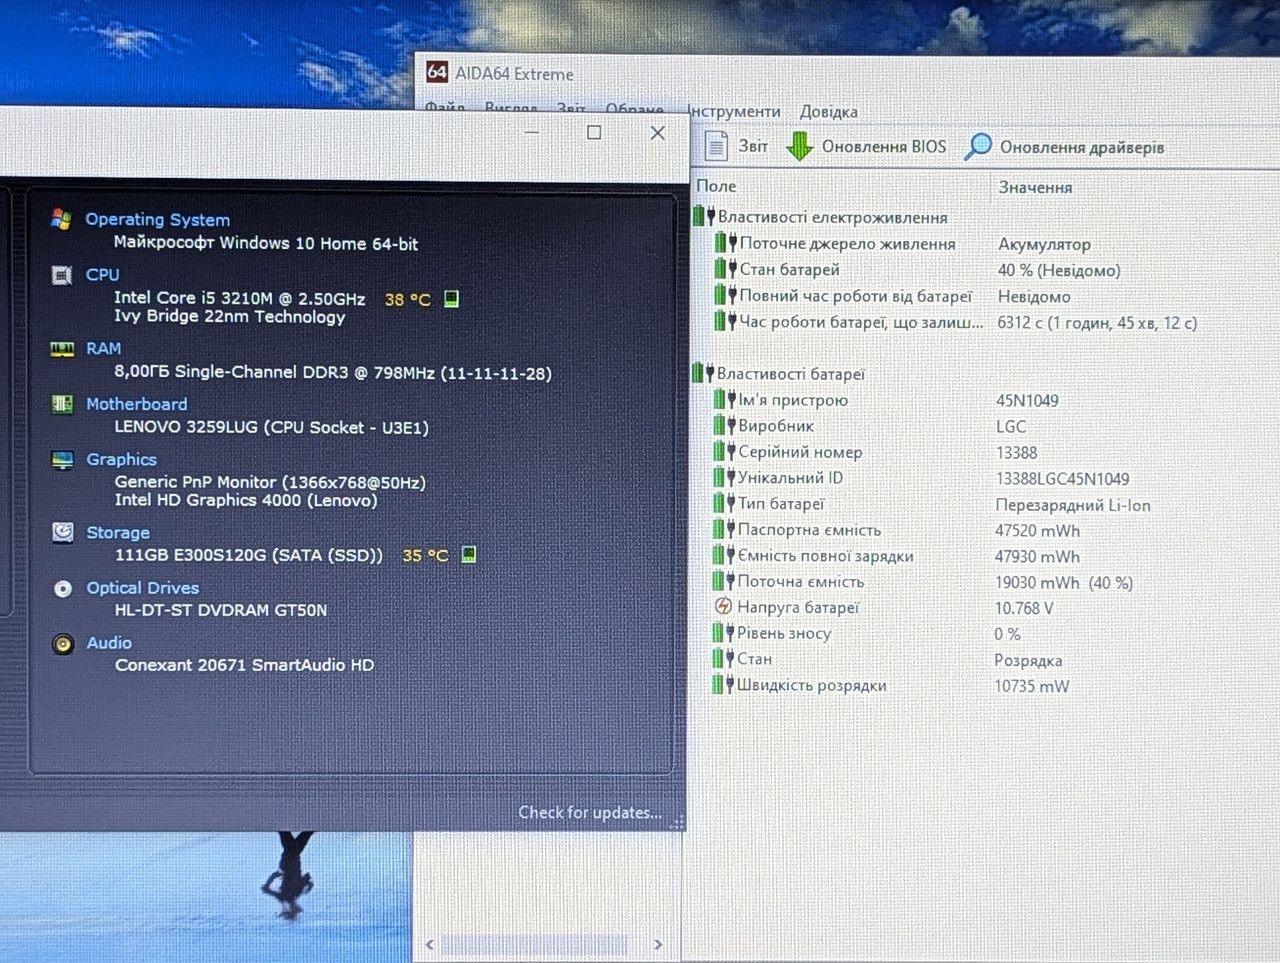Open the Оновлення драйверів toolbar button
Screen dimensions: 1280x963
1064,147
